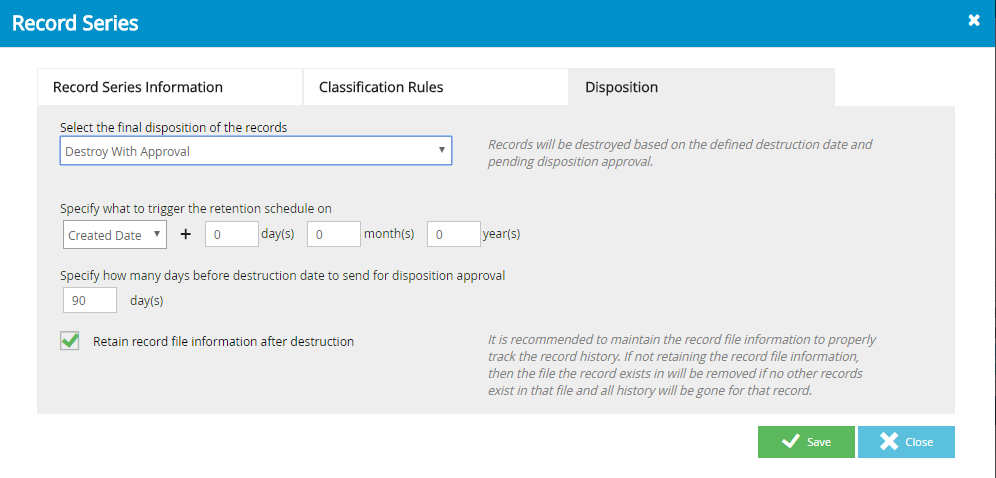
Task: Click the green Save button
Action: click(x=806, y=442)
